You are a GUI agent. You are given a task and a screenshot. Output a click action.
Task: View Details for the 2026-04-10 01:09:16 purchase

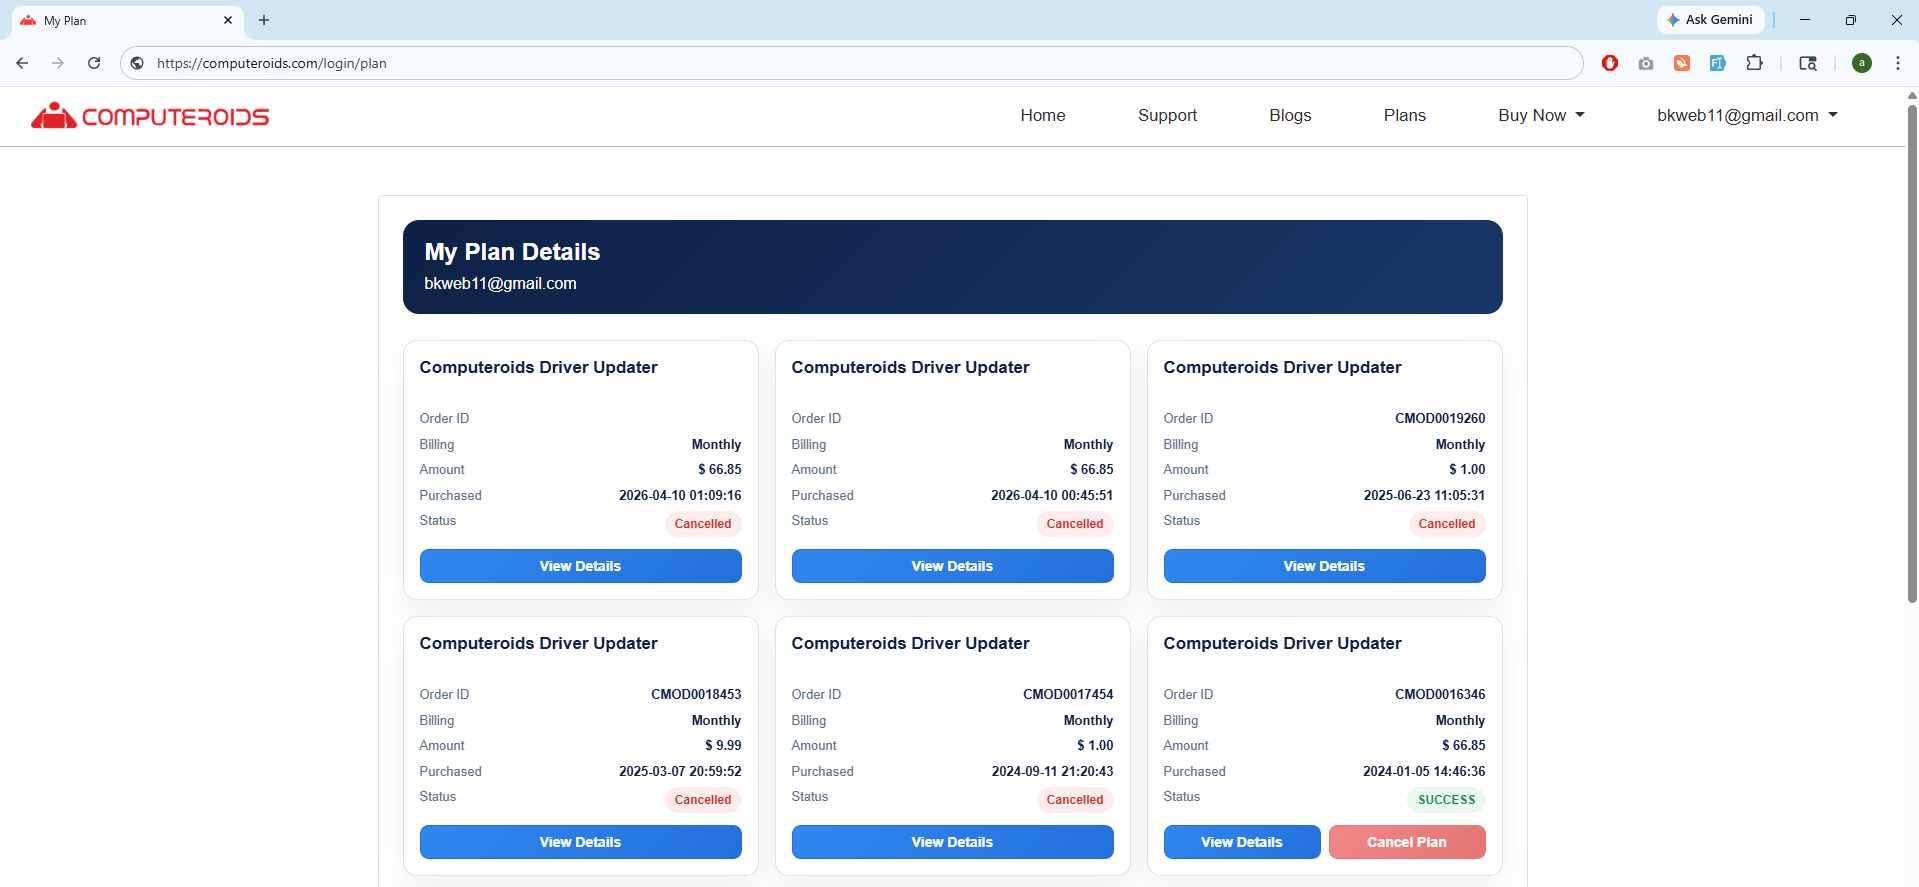(x=580, y=566)
